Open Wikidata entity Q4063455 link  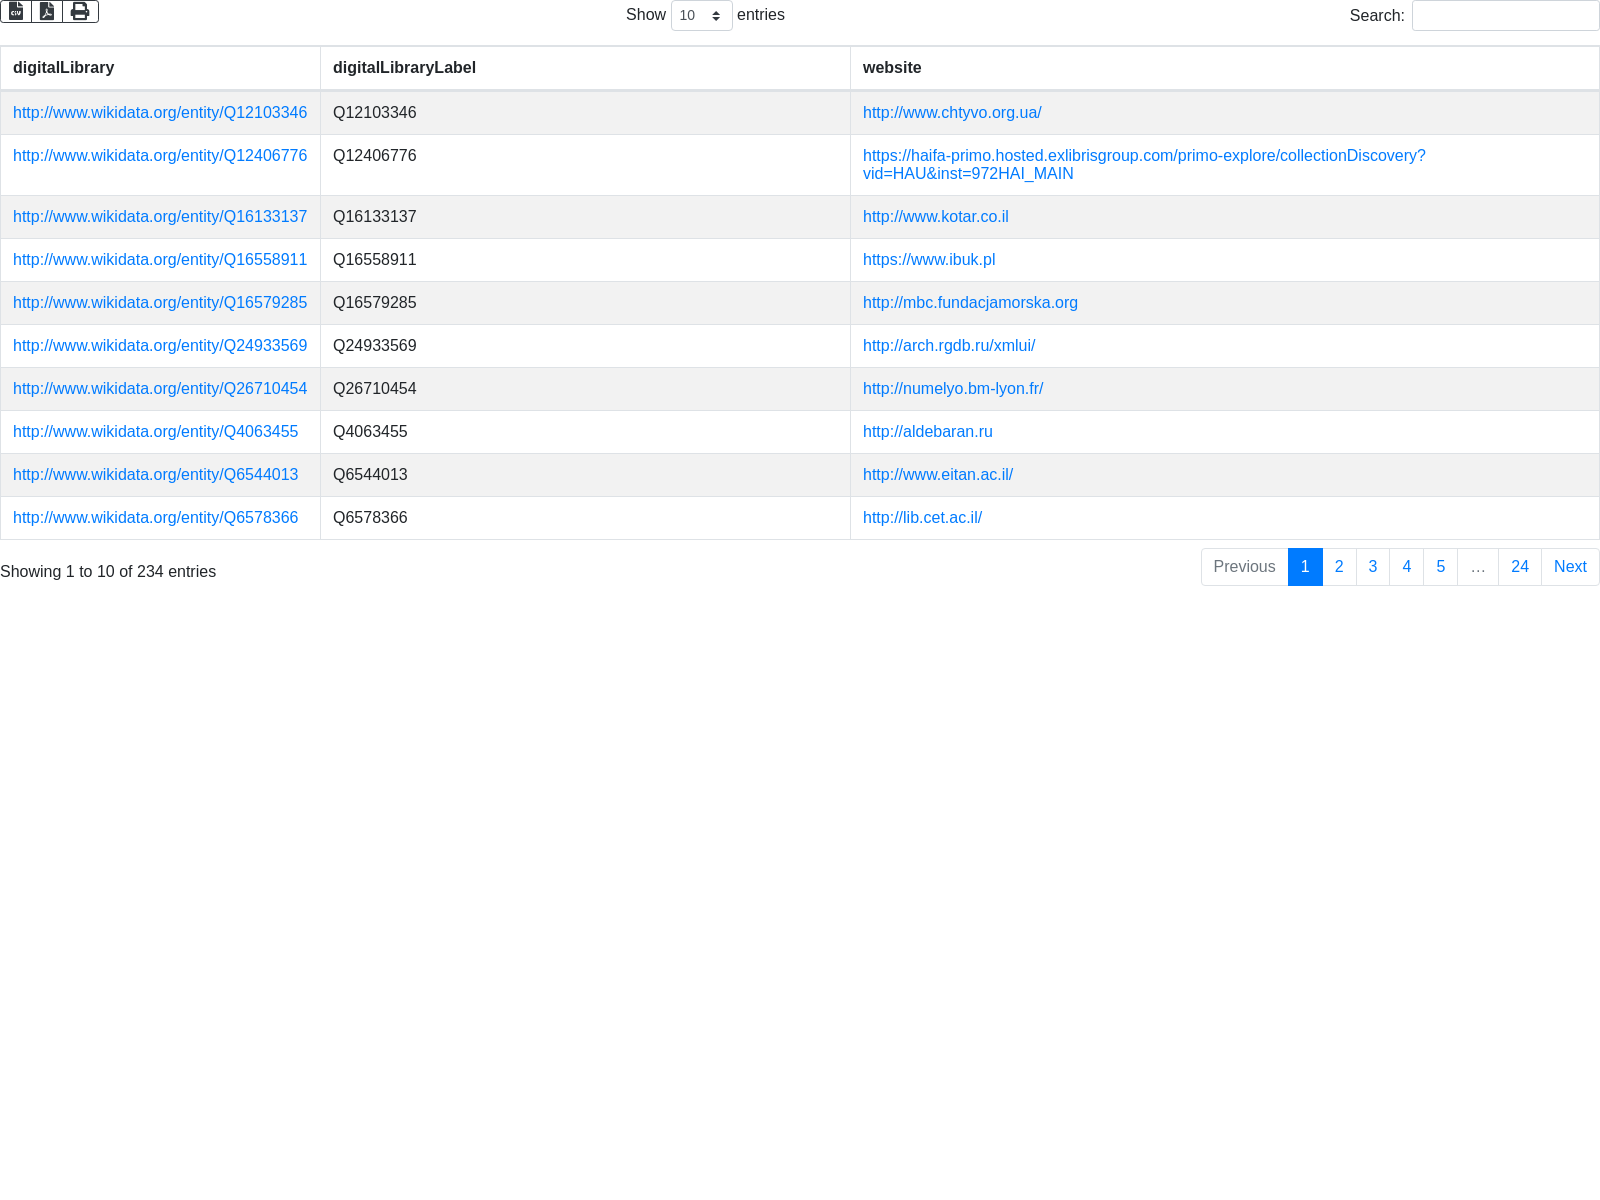click(155, 432)
